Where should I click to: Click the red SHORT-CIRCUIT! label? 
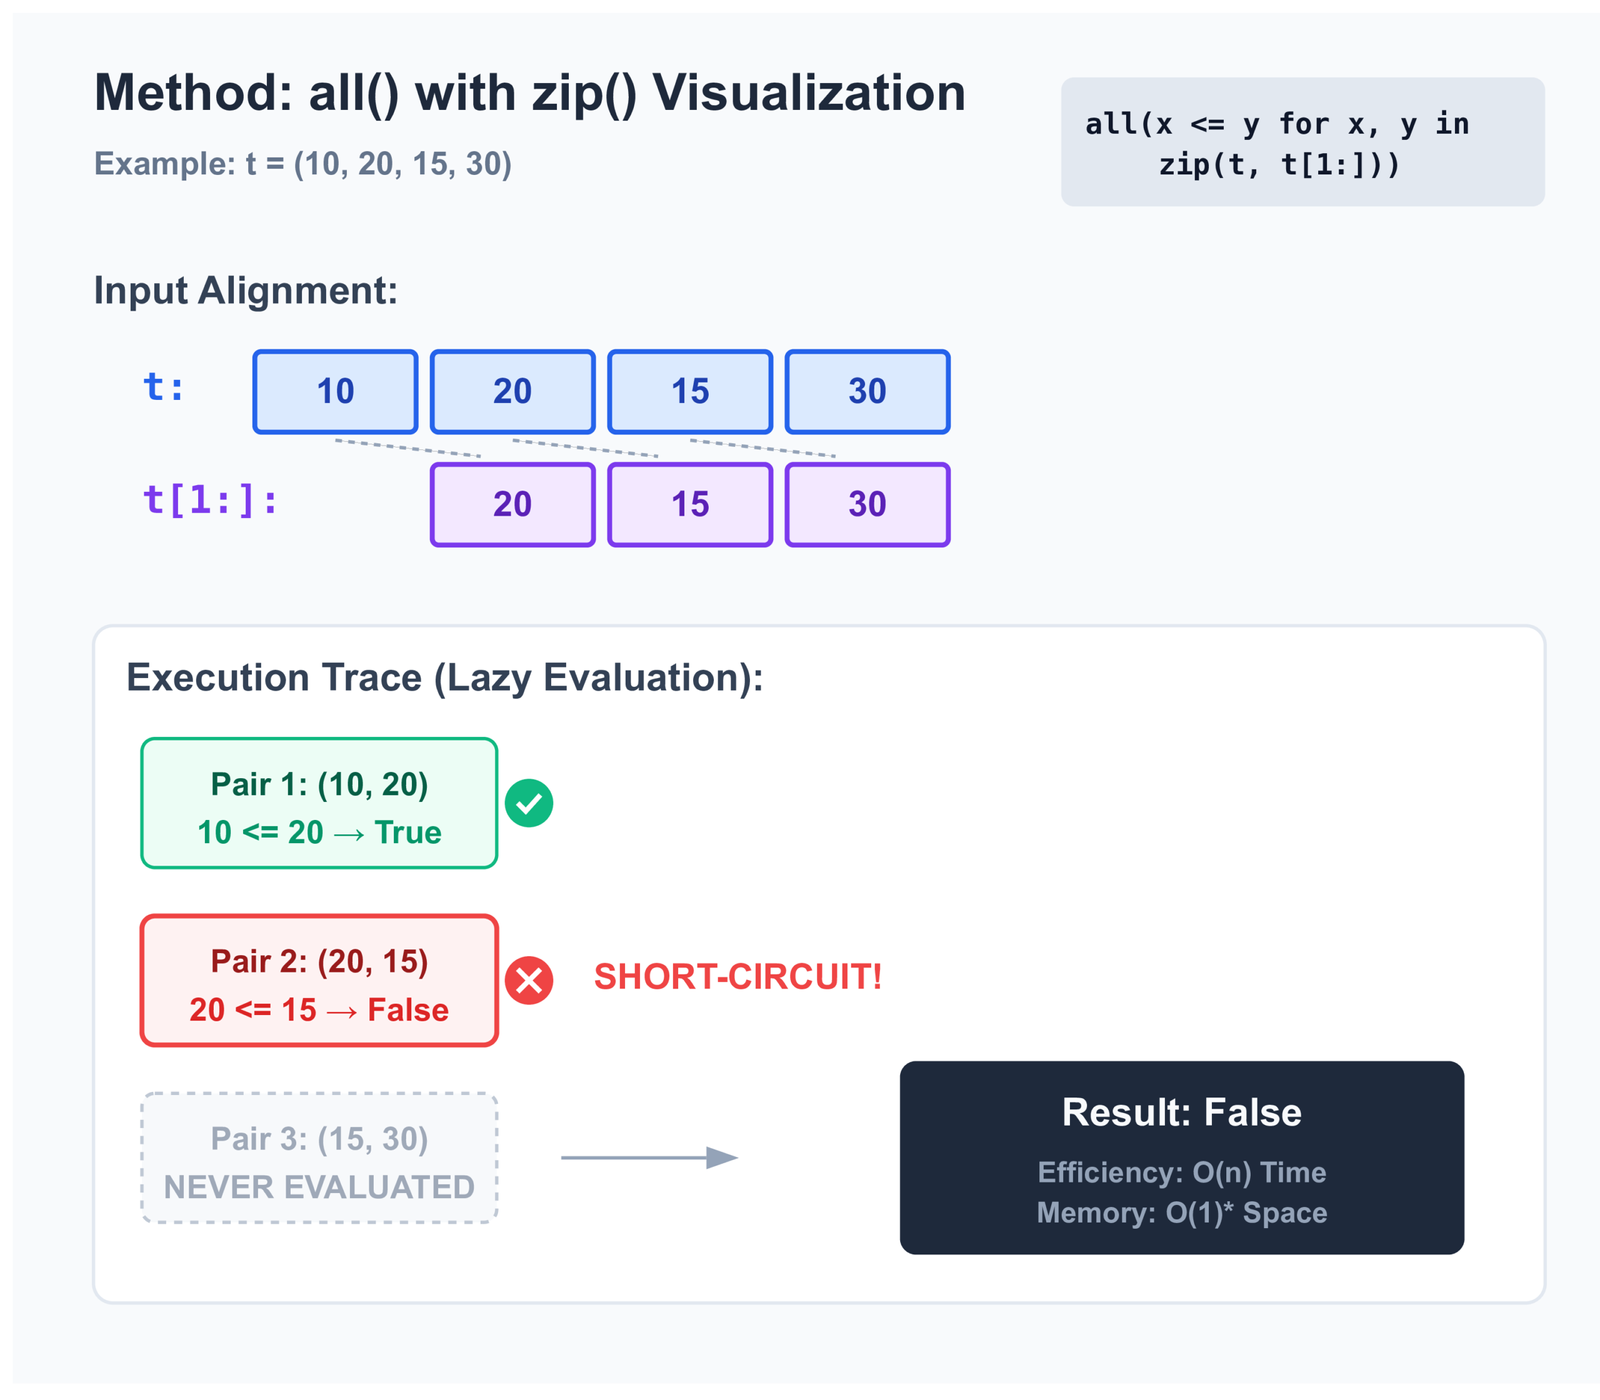[x=738, y=977]
